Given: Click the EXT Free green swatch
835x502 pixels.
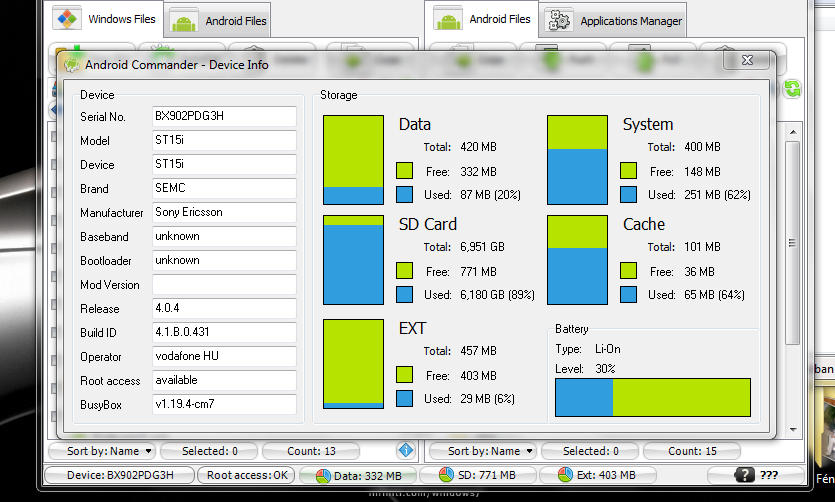Looking at the screenshot, I should (x=404, y=375).
